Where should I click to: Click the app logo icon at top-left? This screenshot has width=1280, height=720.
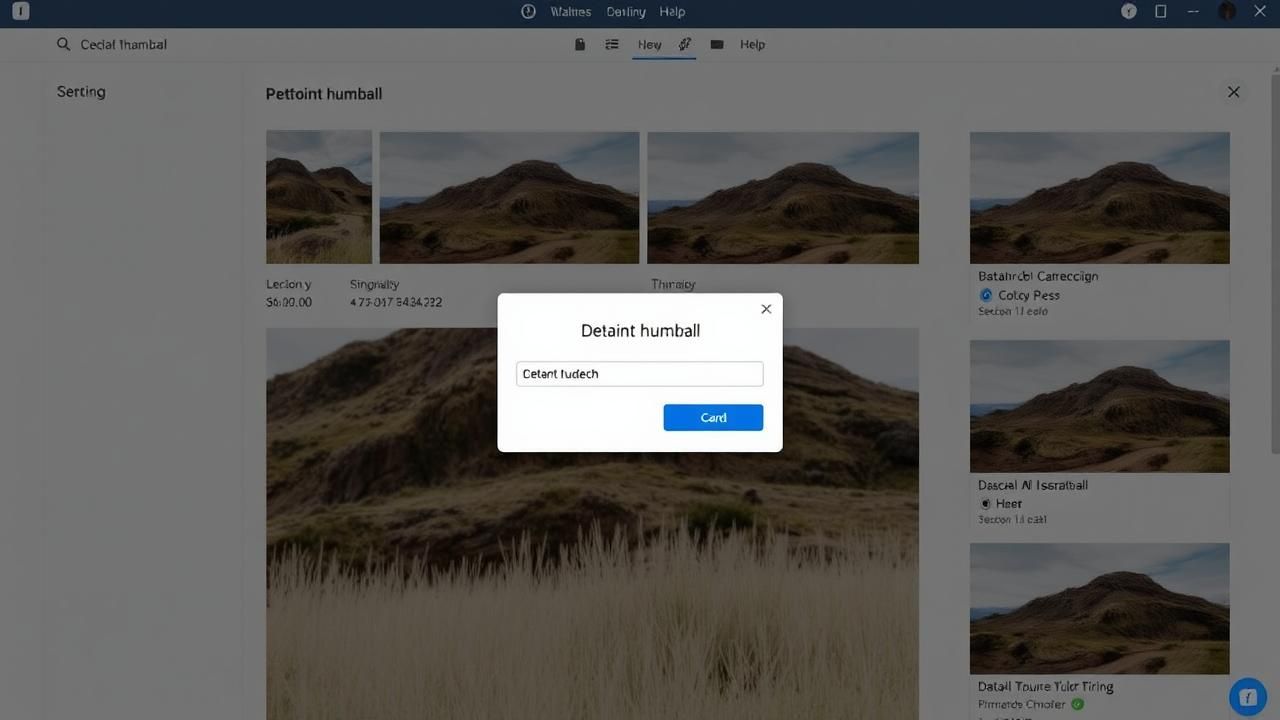(20, 12)
